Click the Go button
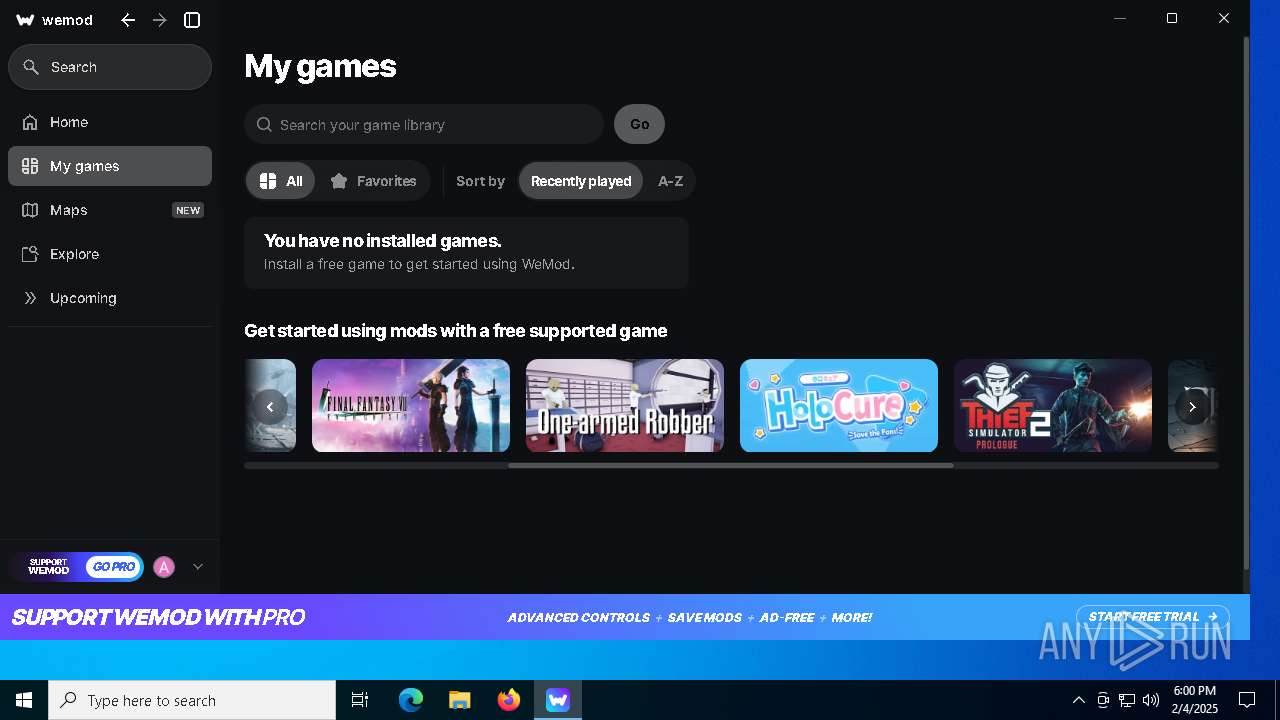This screenshot has height=720, width=1280. tap(639, 124)
